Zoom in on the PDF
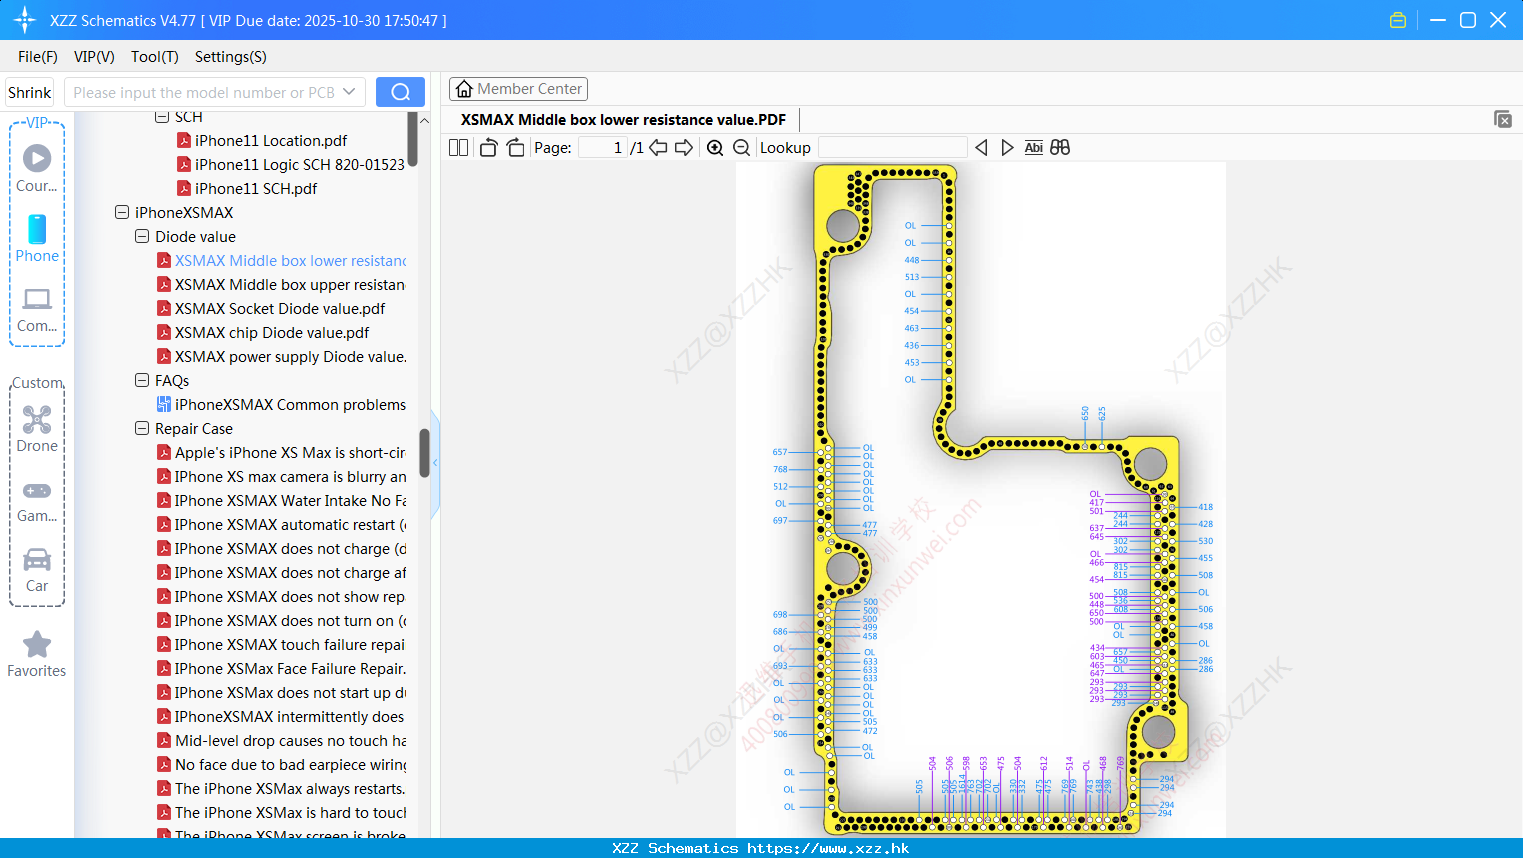This screenshot has width=1523, height=858. [715, 147]
